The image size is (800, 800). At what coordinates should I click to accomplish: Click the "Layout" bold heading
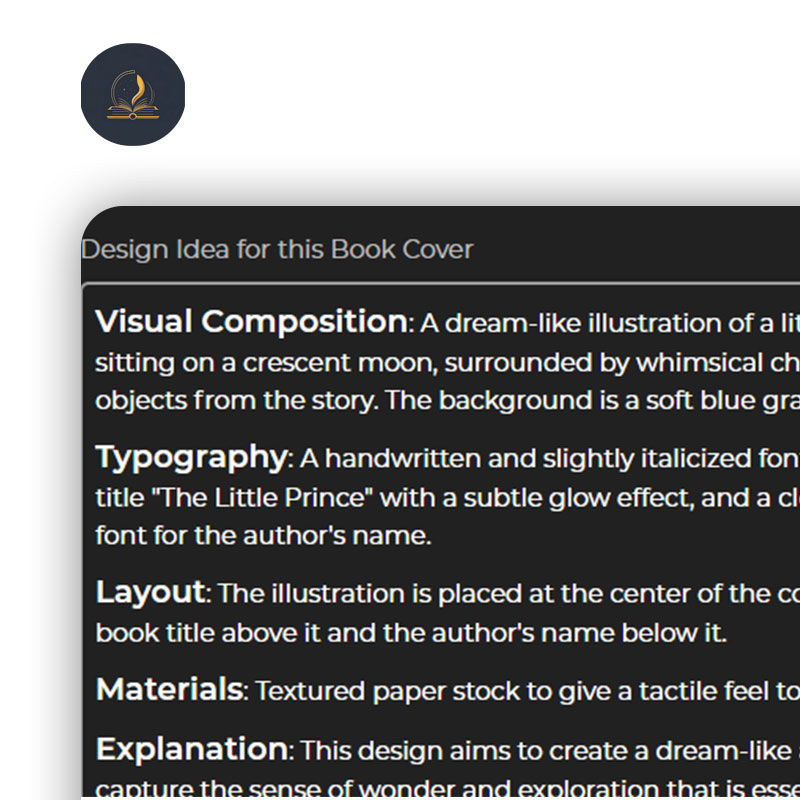151,592
